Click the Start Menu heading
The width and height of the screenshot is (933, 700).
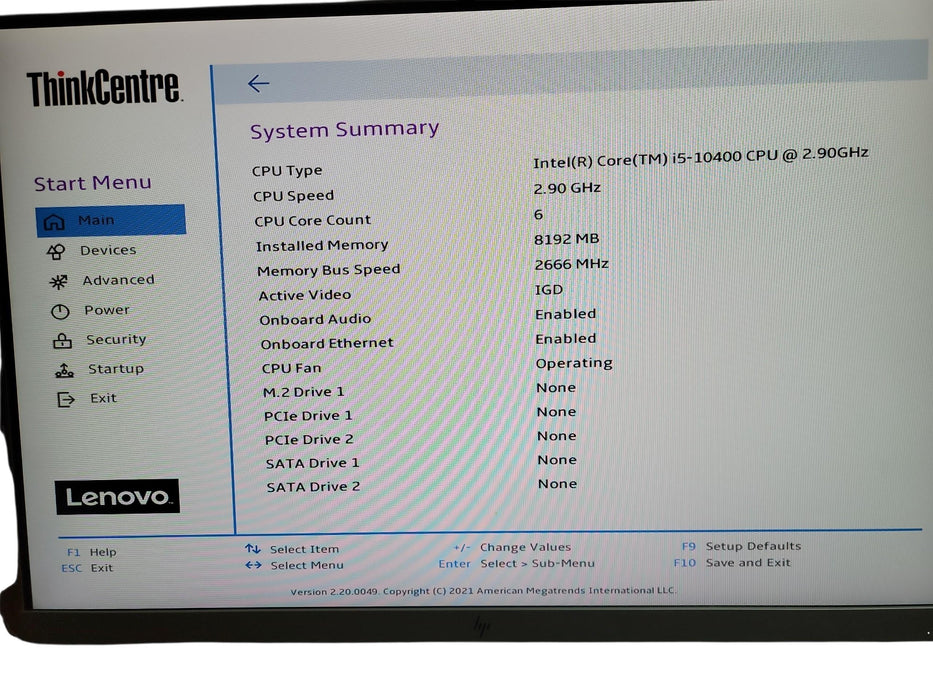[93, 183]
